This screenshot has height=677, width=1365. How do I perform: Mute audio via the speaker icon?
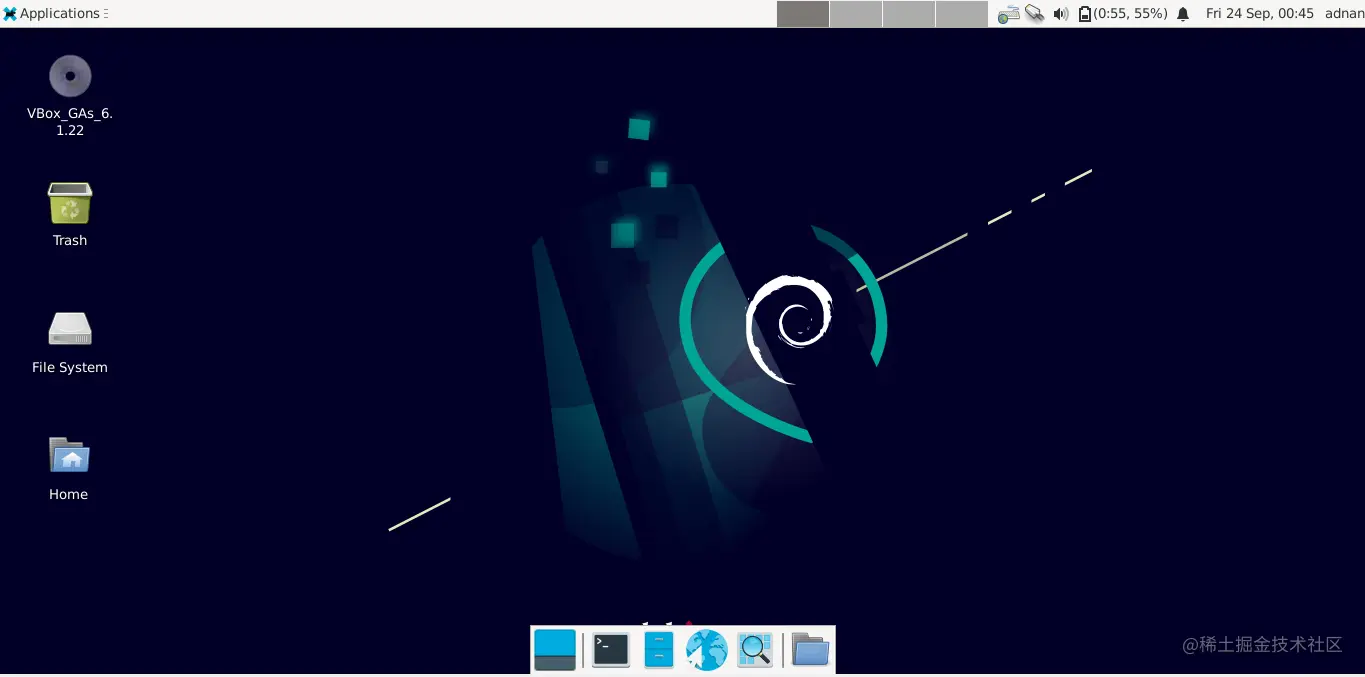(1059, 13)
